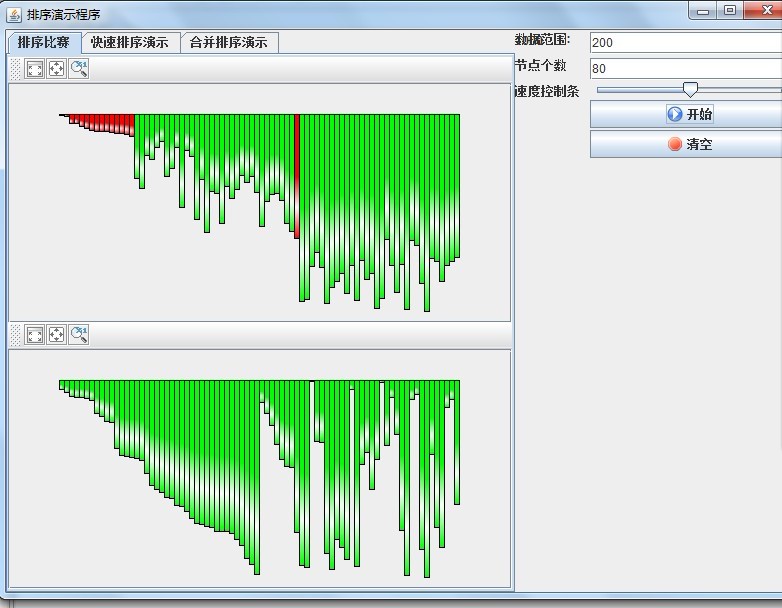The image size is (782, 608).
Task: Click the 速度控制条 label
Action: point(547,91)
